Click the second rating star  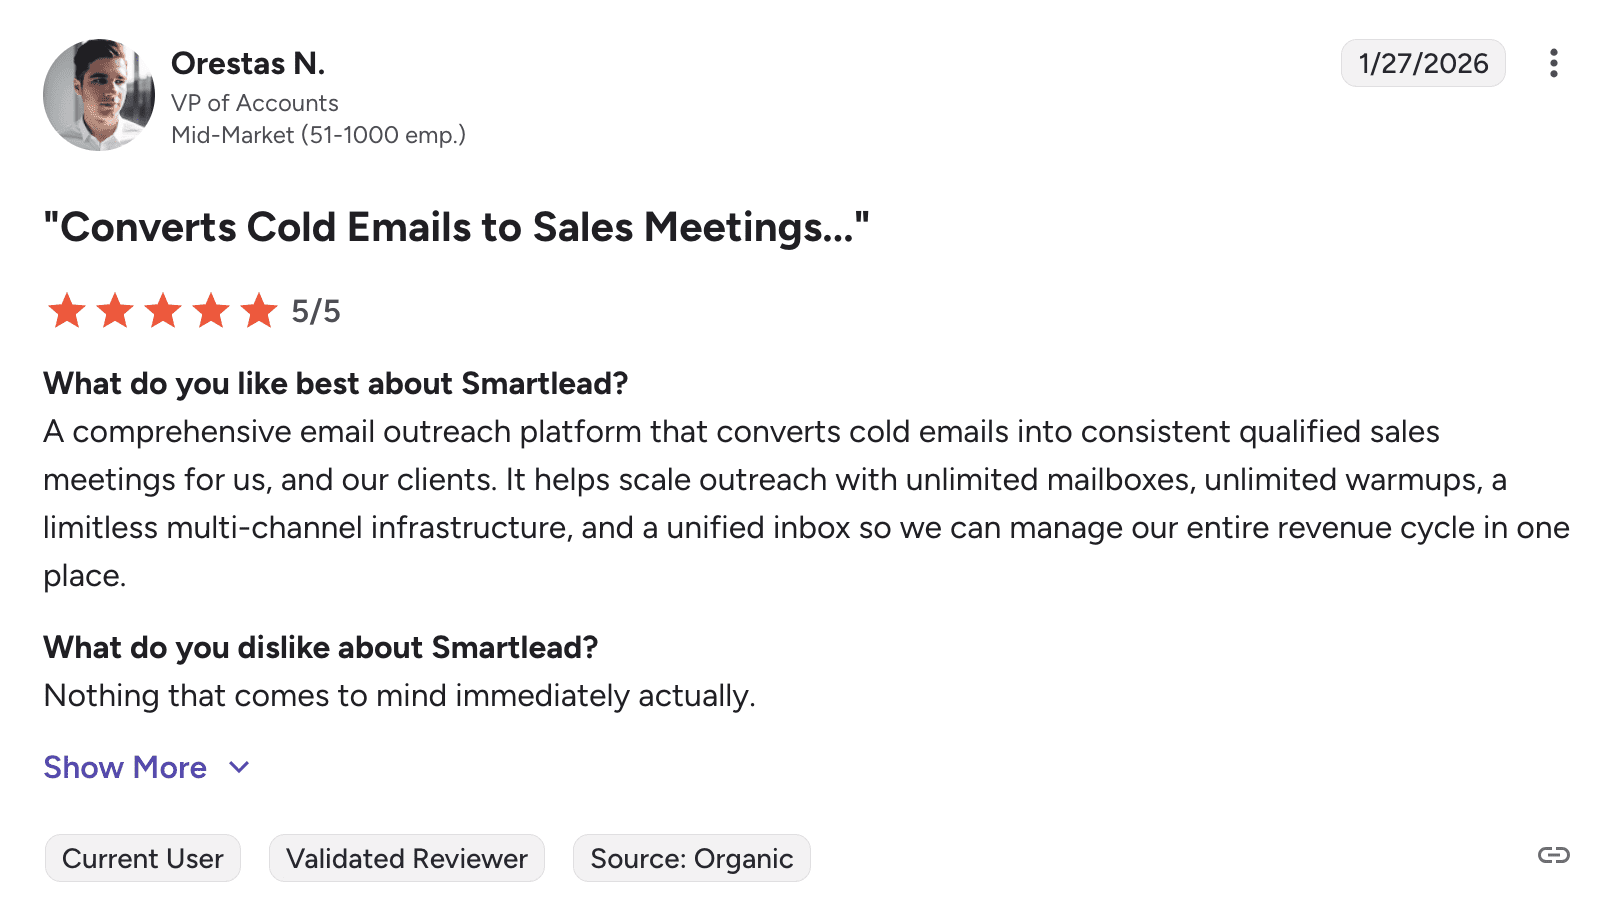coord(115,311)
